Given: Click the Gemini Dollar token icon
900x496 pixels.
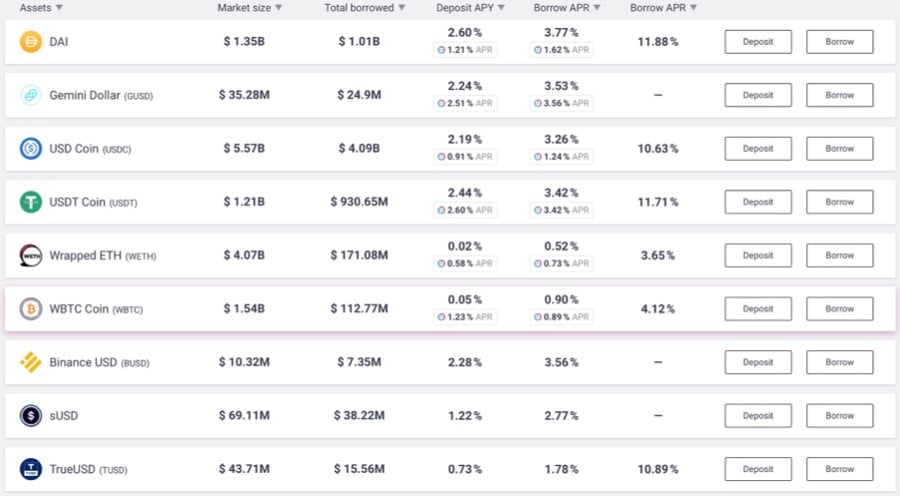Looking at the screenshot, I should [31, 95].
